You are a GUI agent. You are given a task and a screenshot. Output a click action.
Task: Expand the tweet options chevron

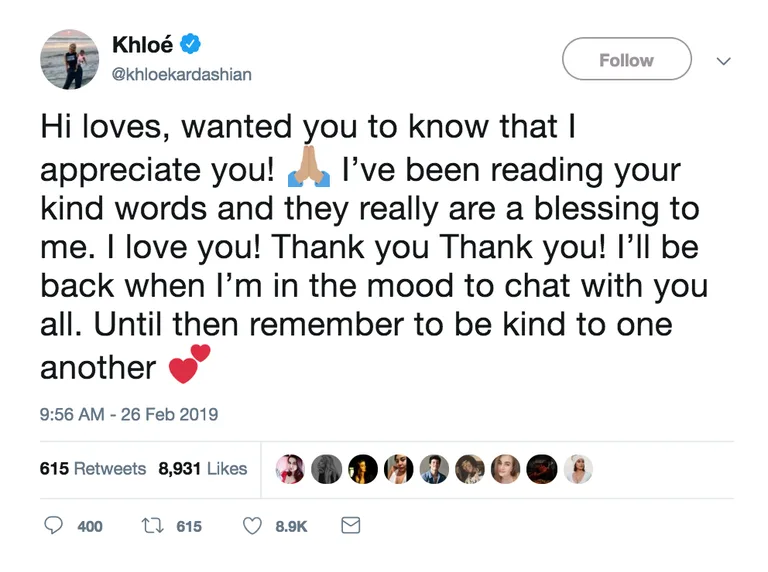coord(723,61)
